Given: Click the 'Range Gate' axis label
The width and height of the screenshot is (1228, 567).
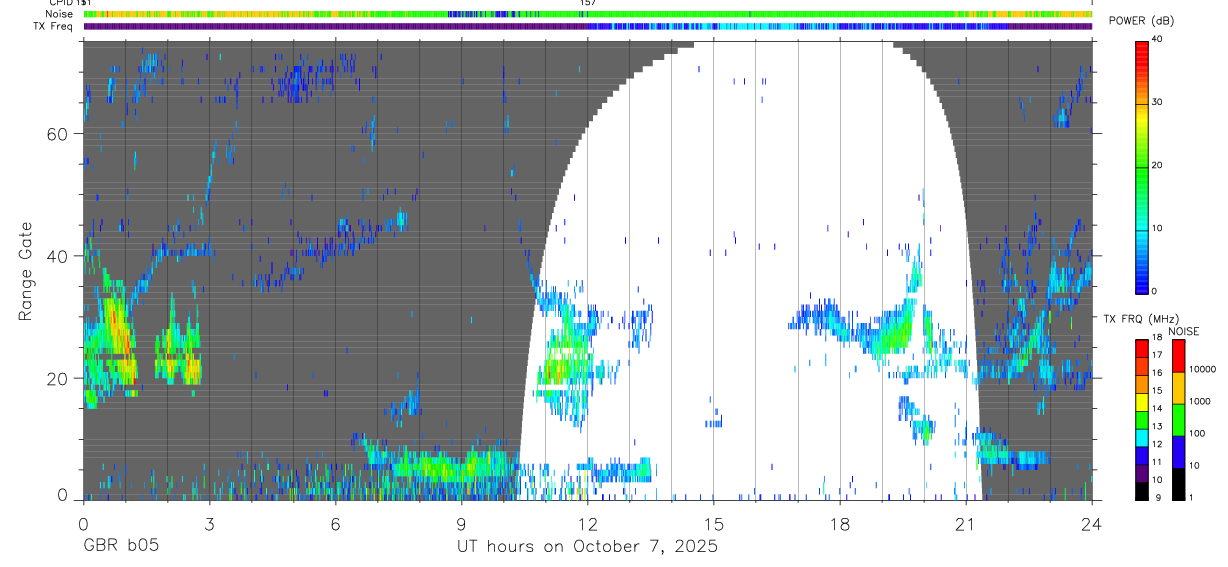Looking at the screenshot, I should point(26,271).
